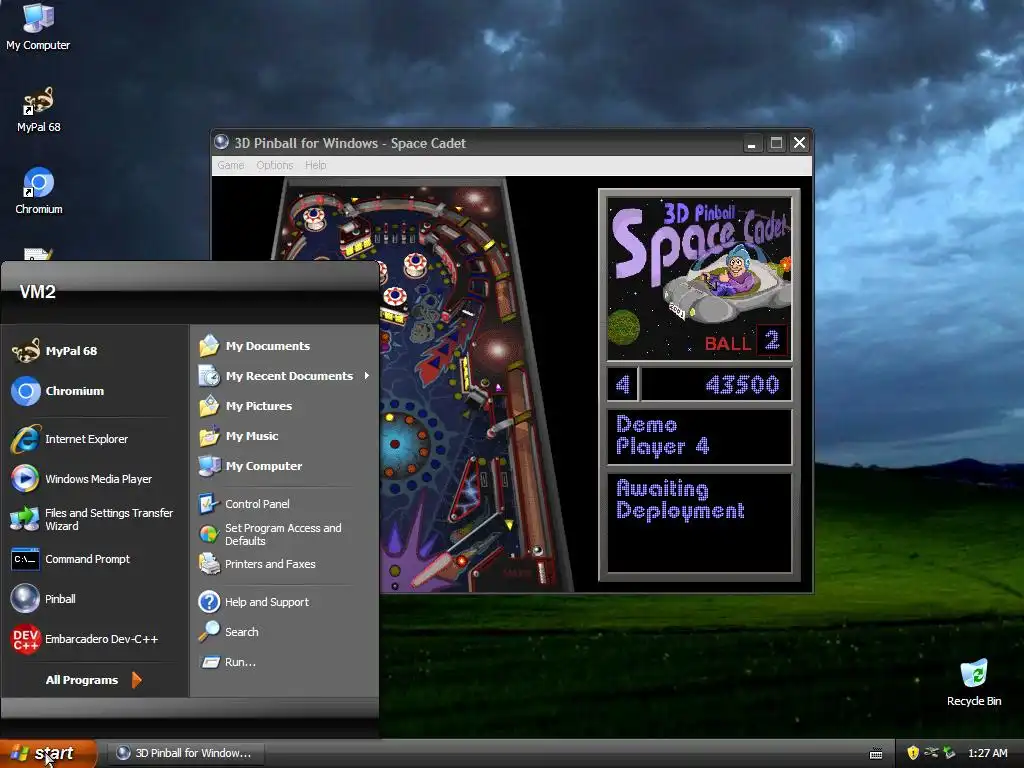The width and height of the screenshot is (1024, 768).
Task: Open My Music folder
Action: pos(283,436)
